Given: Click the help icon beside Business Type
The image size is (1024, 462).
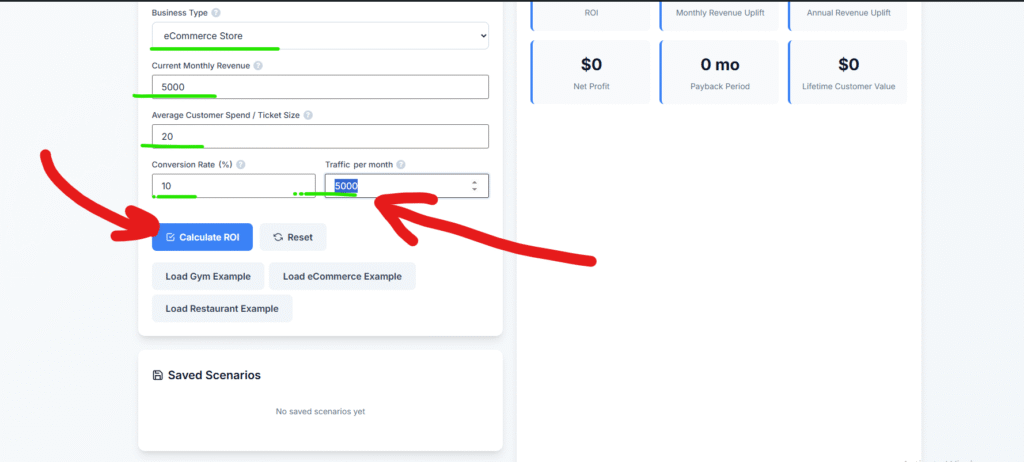Looking at the screenshot, I should coord(216,13).
